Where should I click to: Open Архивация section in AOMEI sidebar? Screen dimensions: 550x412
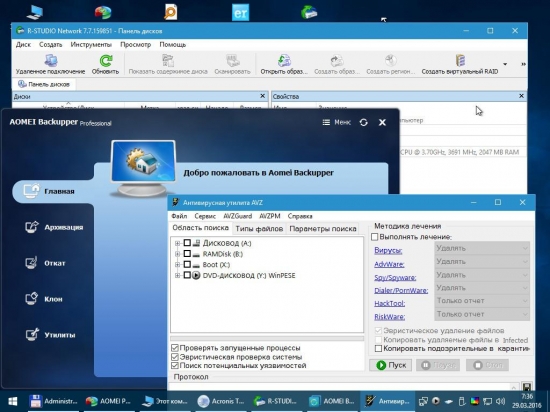[x=54, y=227]
